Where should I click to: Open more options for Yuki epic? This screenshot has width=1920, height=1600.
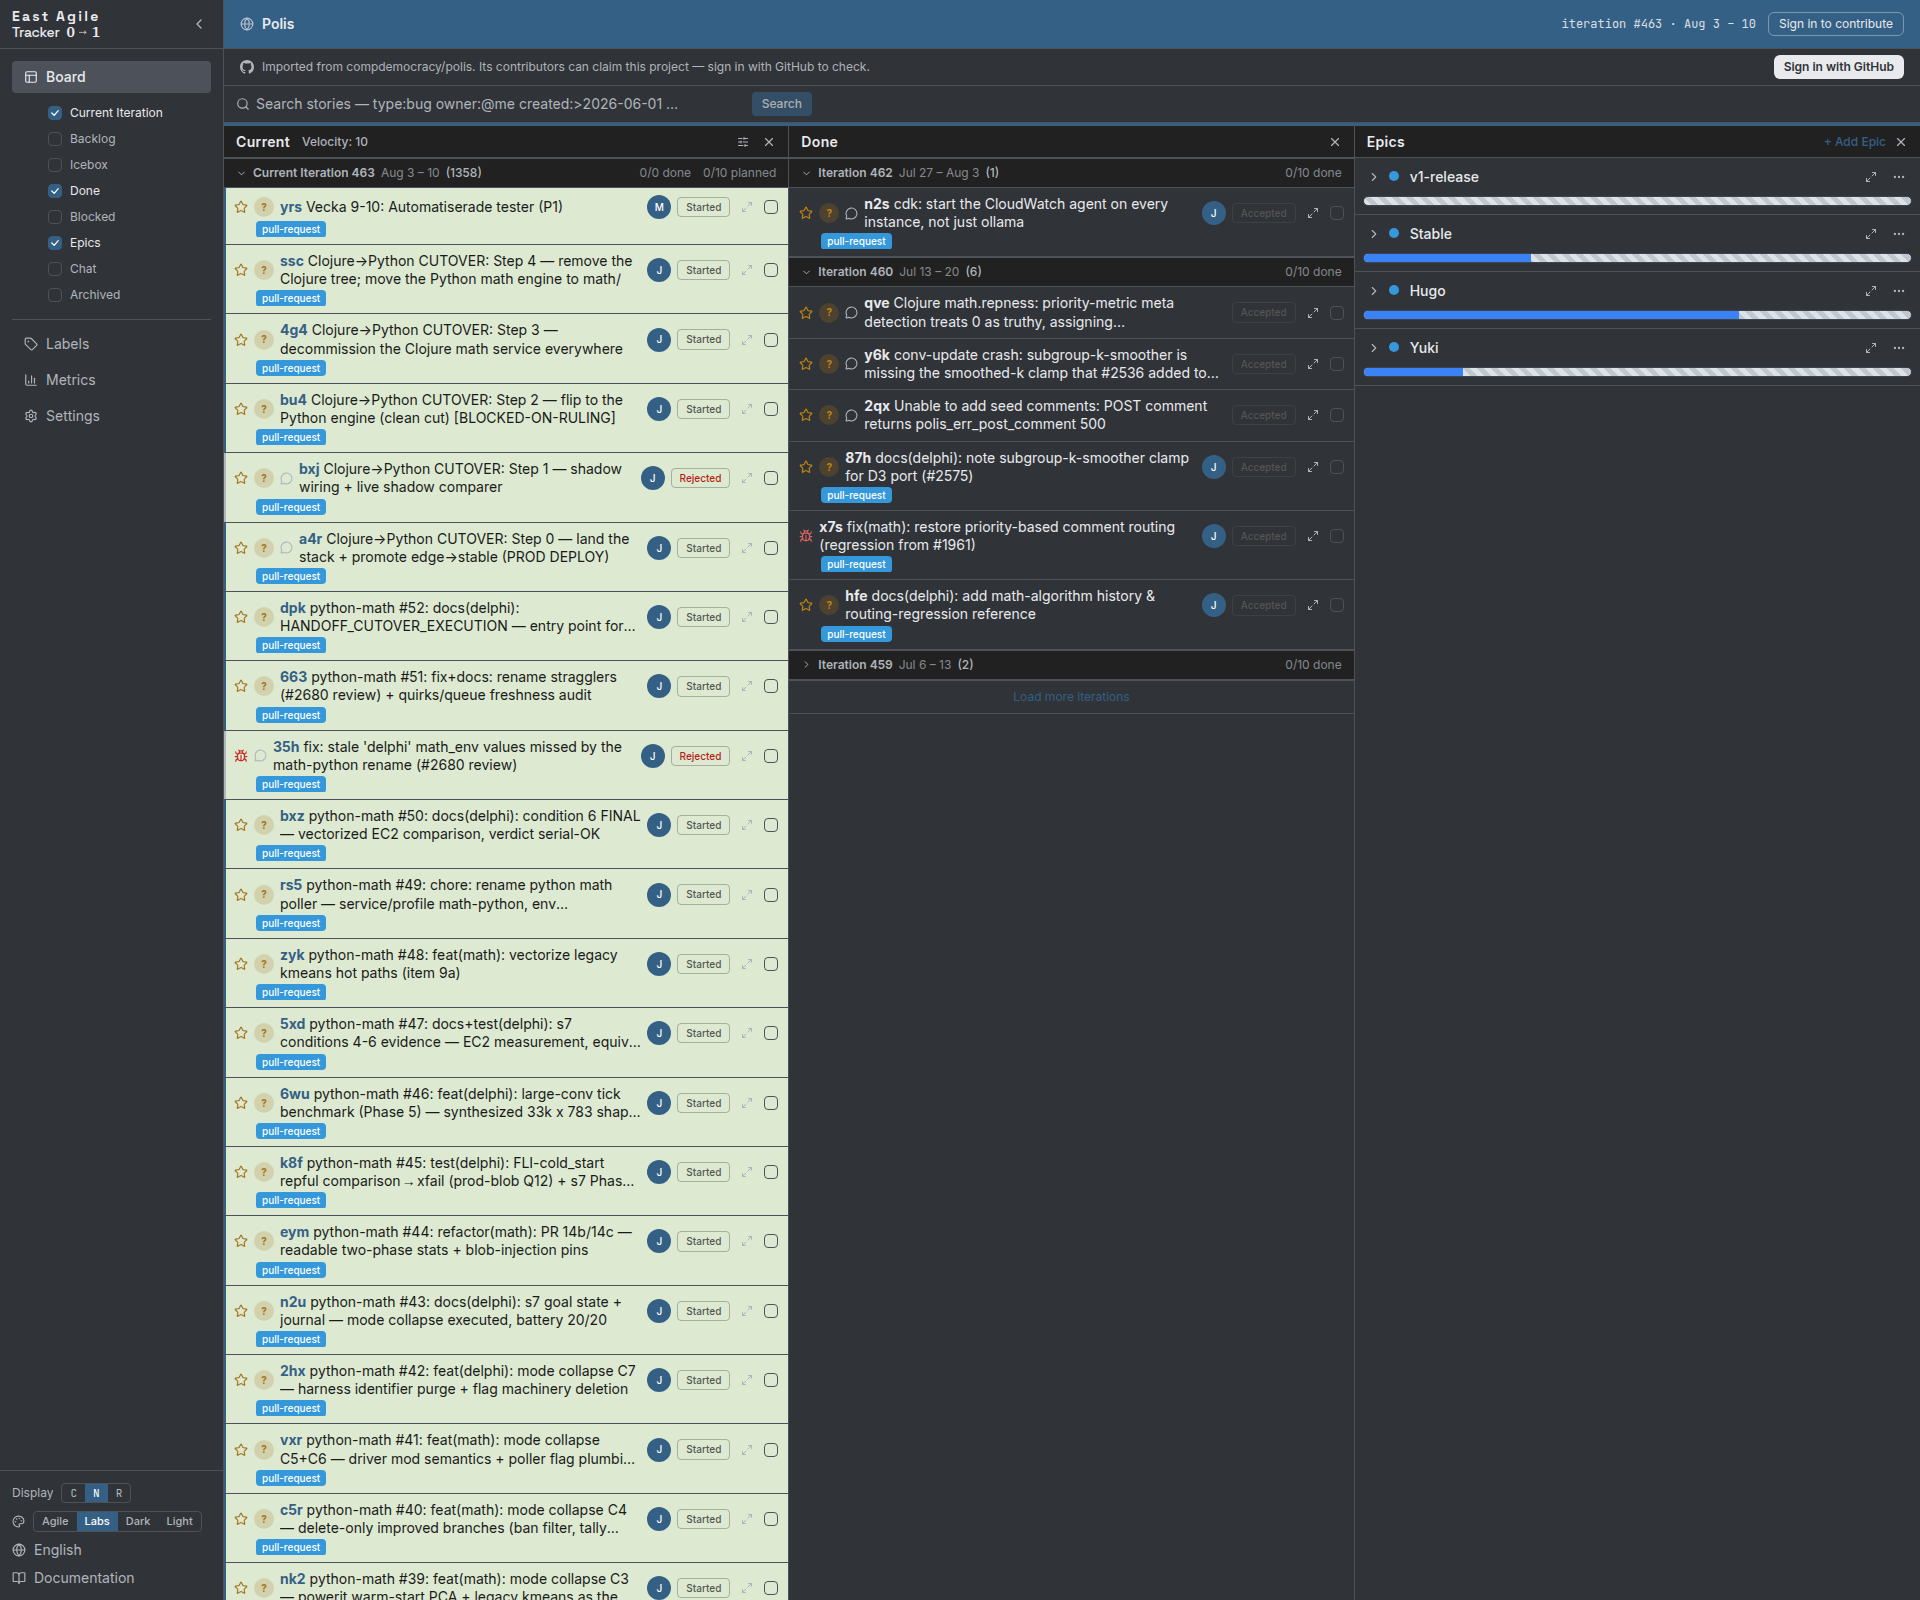pyautogui.click(x=1899, y=348)
